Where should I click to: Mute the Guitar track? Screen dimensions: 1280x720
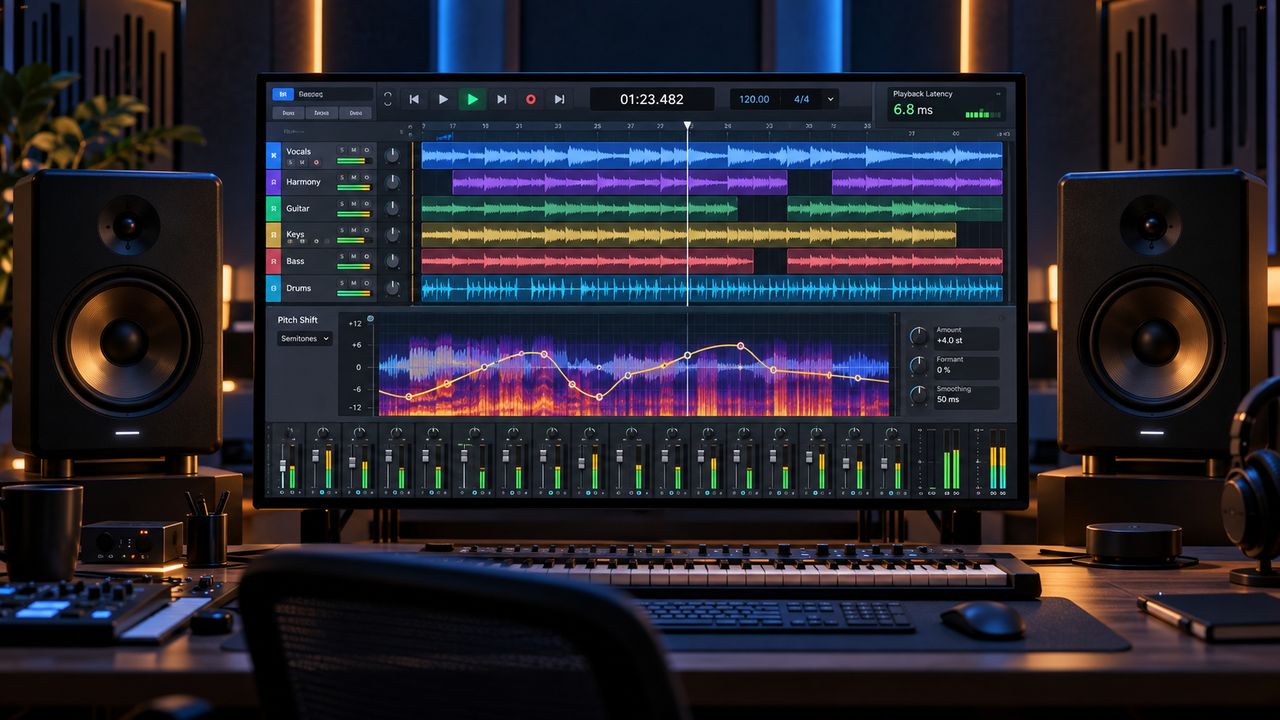pos(354,203)
